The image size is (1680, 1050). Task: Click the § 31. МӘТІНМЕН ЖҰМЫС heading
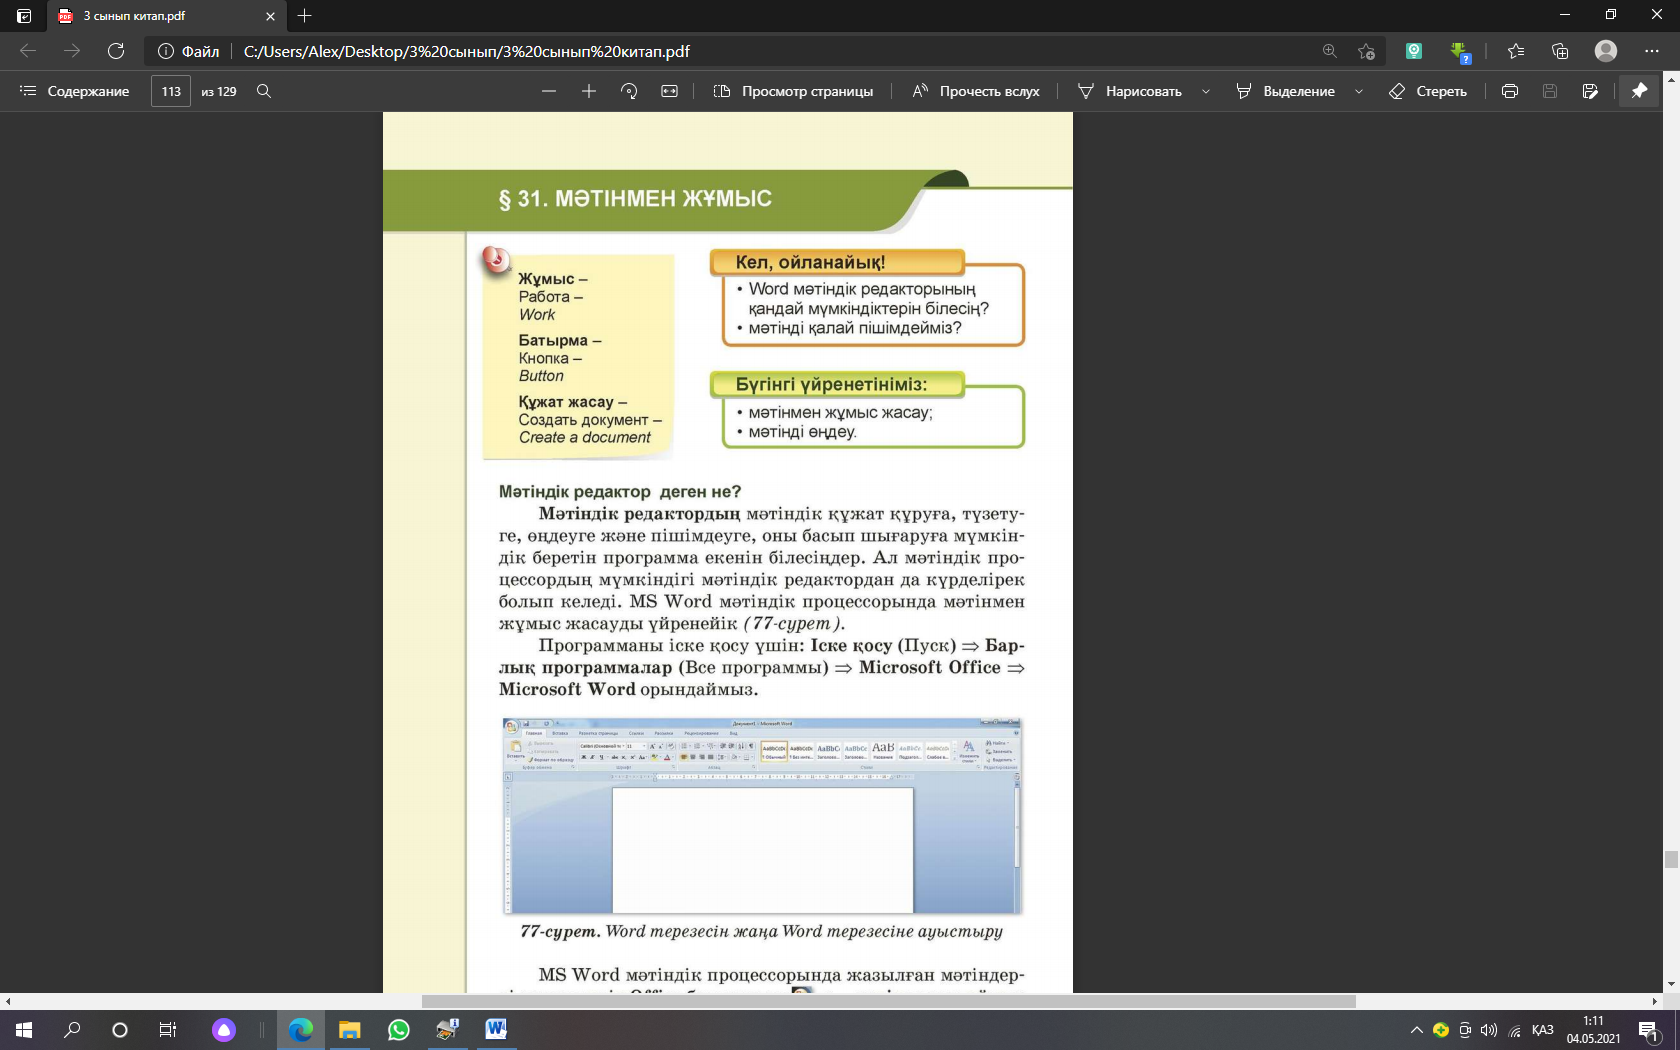click(x=635, y=198)
